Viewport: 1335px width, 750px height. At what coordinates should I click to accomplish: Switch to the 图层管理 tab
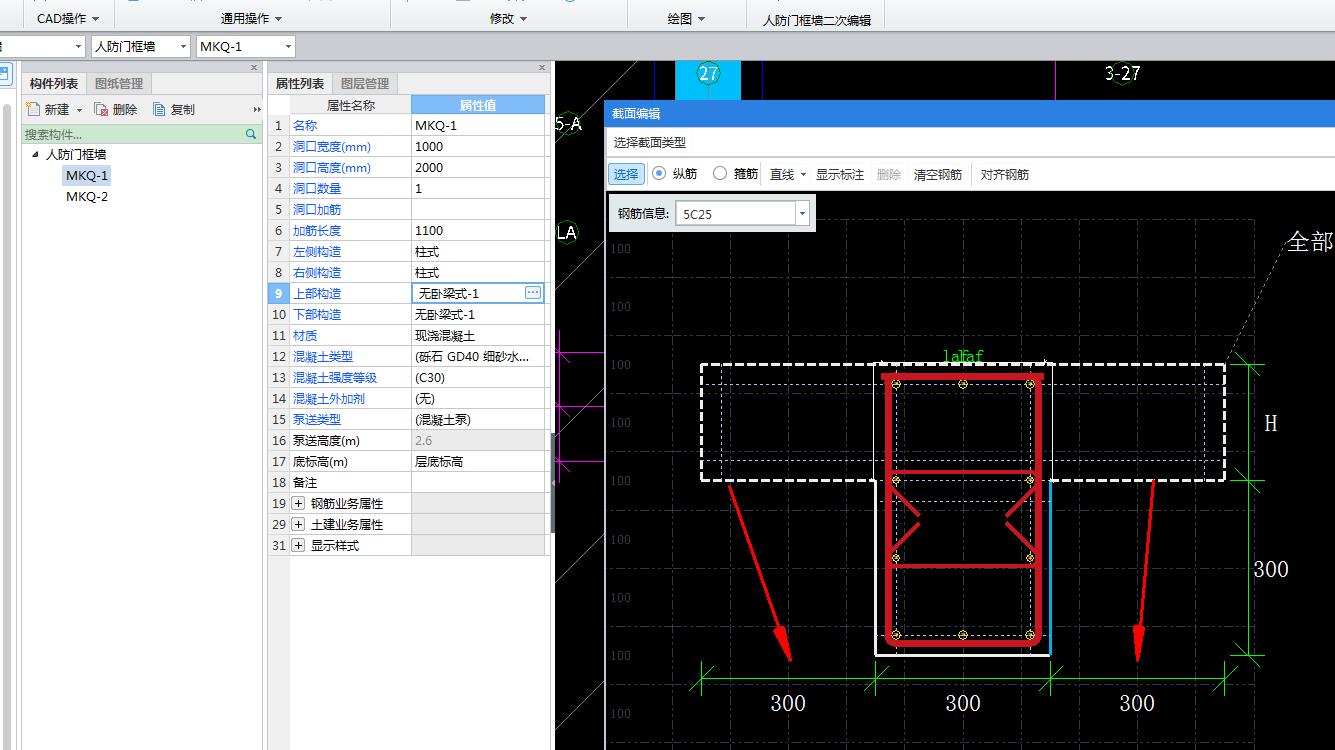(365, 83)
